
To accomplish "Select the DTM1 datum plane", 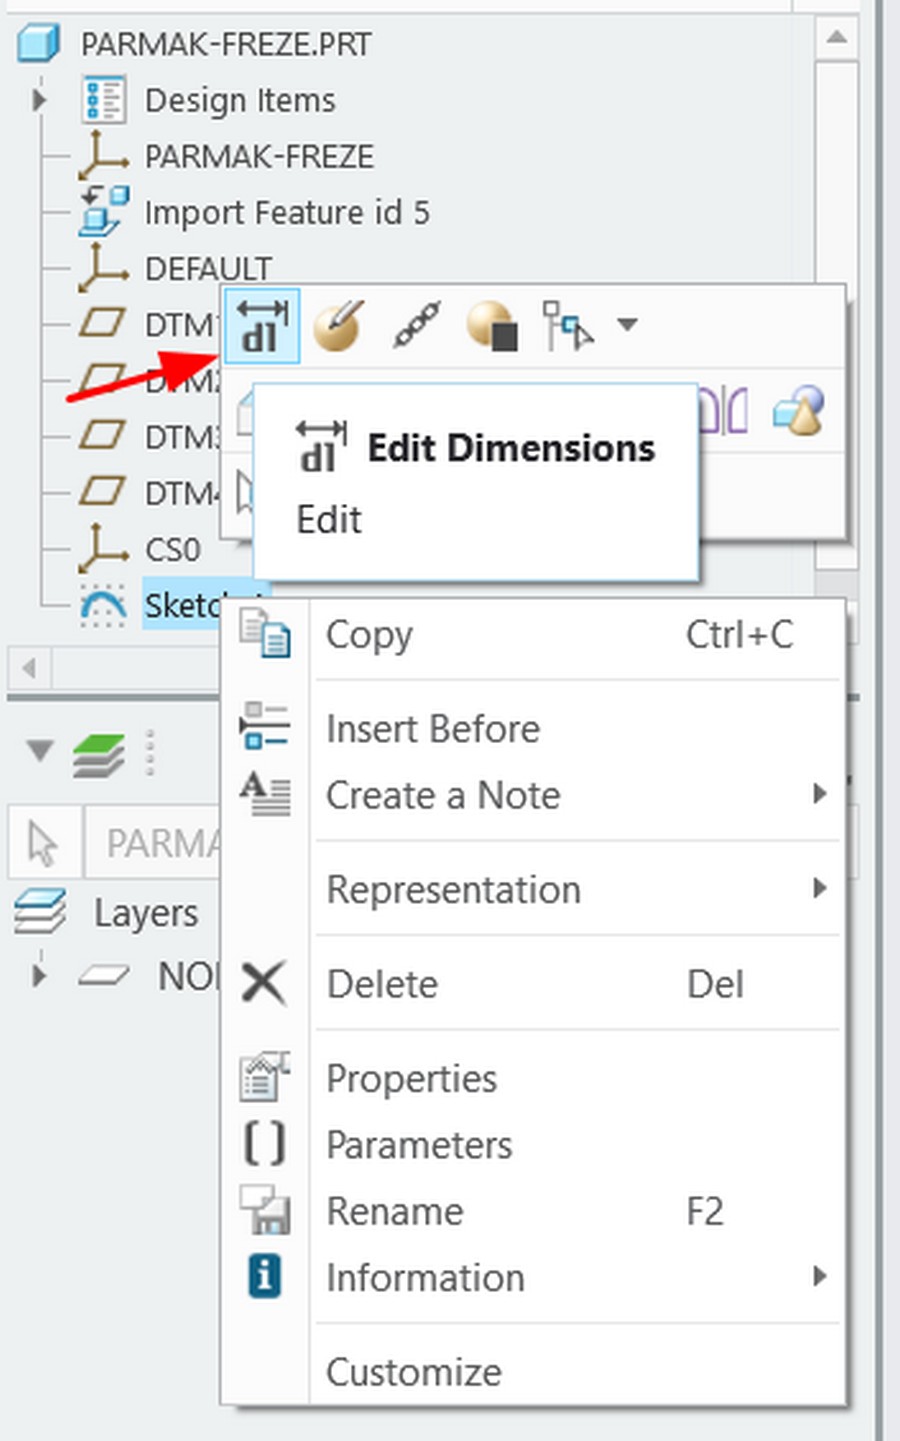I will point(150,324).
